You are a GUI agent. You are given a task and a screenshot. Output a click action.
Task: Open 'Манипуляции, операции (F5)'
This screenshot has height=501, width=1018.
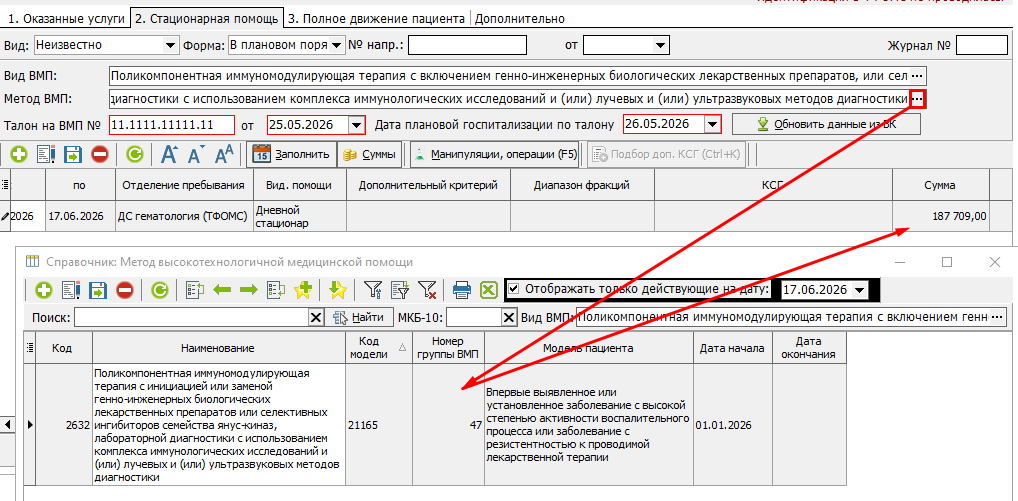(495, 154)
